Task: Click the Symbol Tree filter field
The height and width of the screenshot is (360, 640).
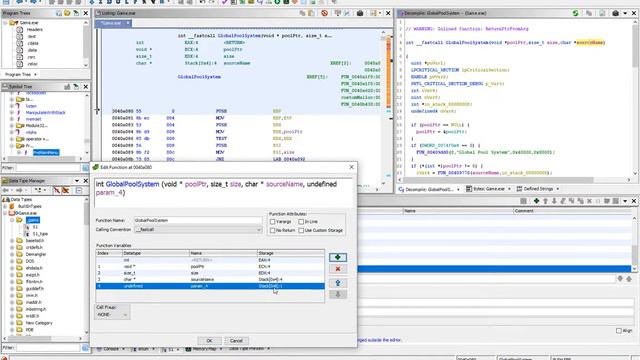Action: tap(48, 168)
